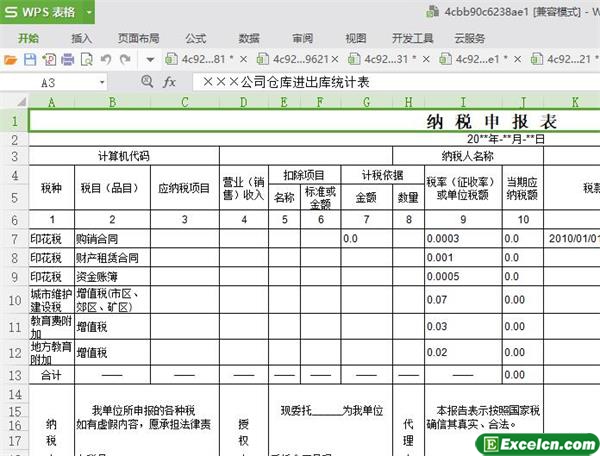Viewport: 600px width, 456px height.
Task: Click the 扣除项目 header cell
Action: click(x=305, y=175)
